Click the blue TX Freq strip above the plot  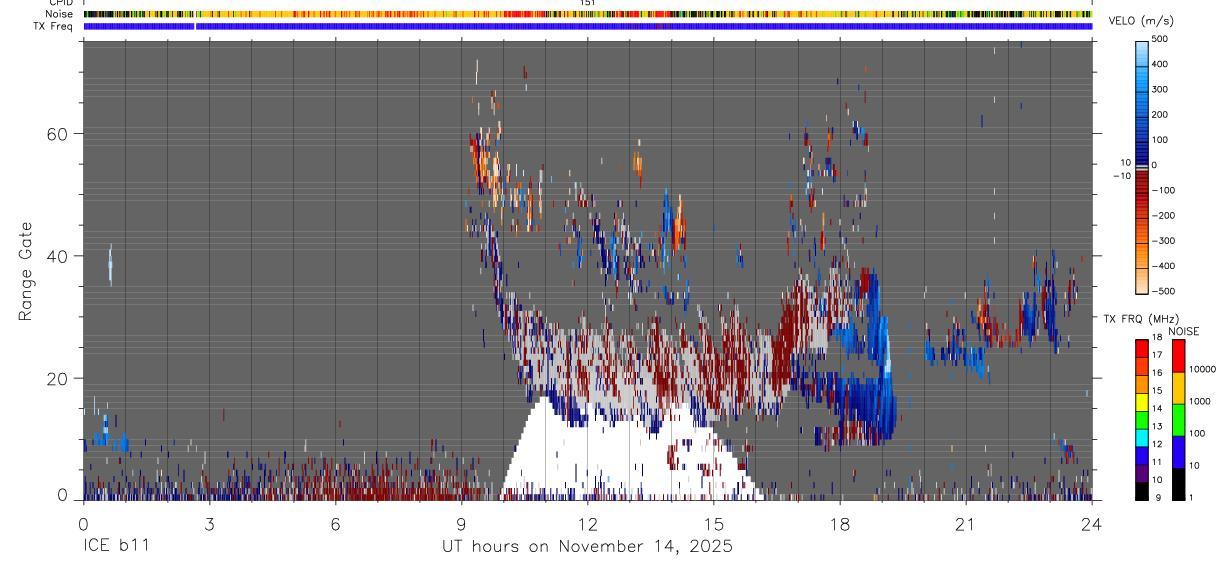tap(588, 26)
